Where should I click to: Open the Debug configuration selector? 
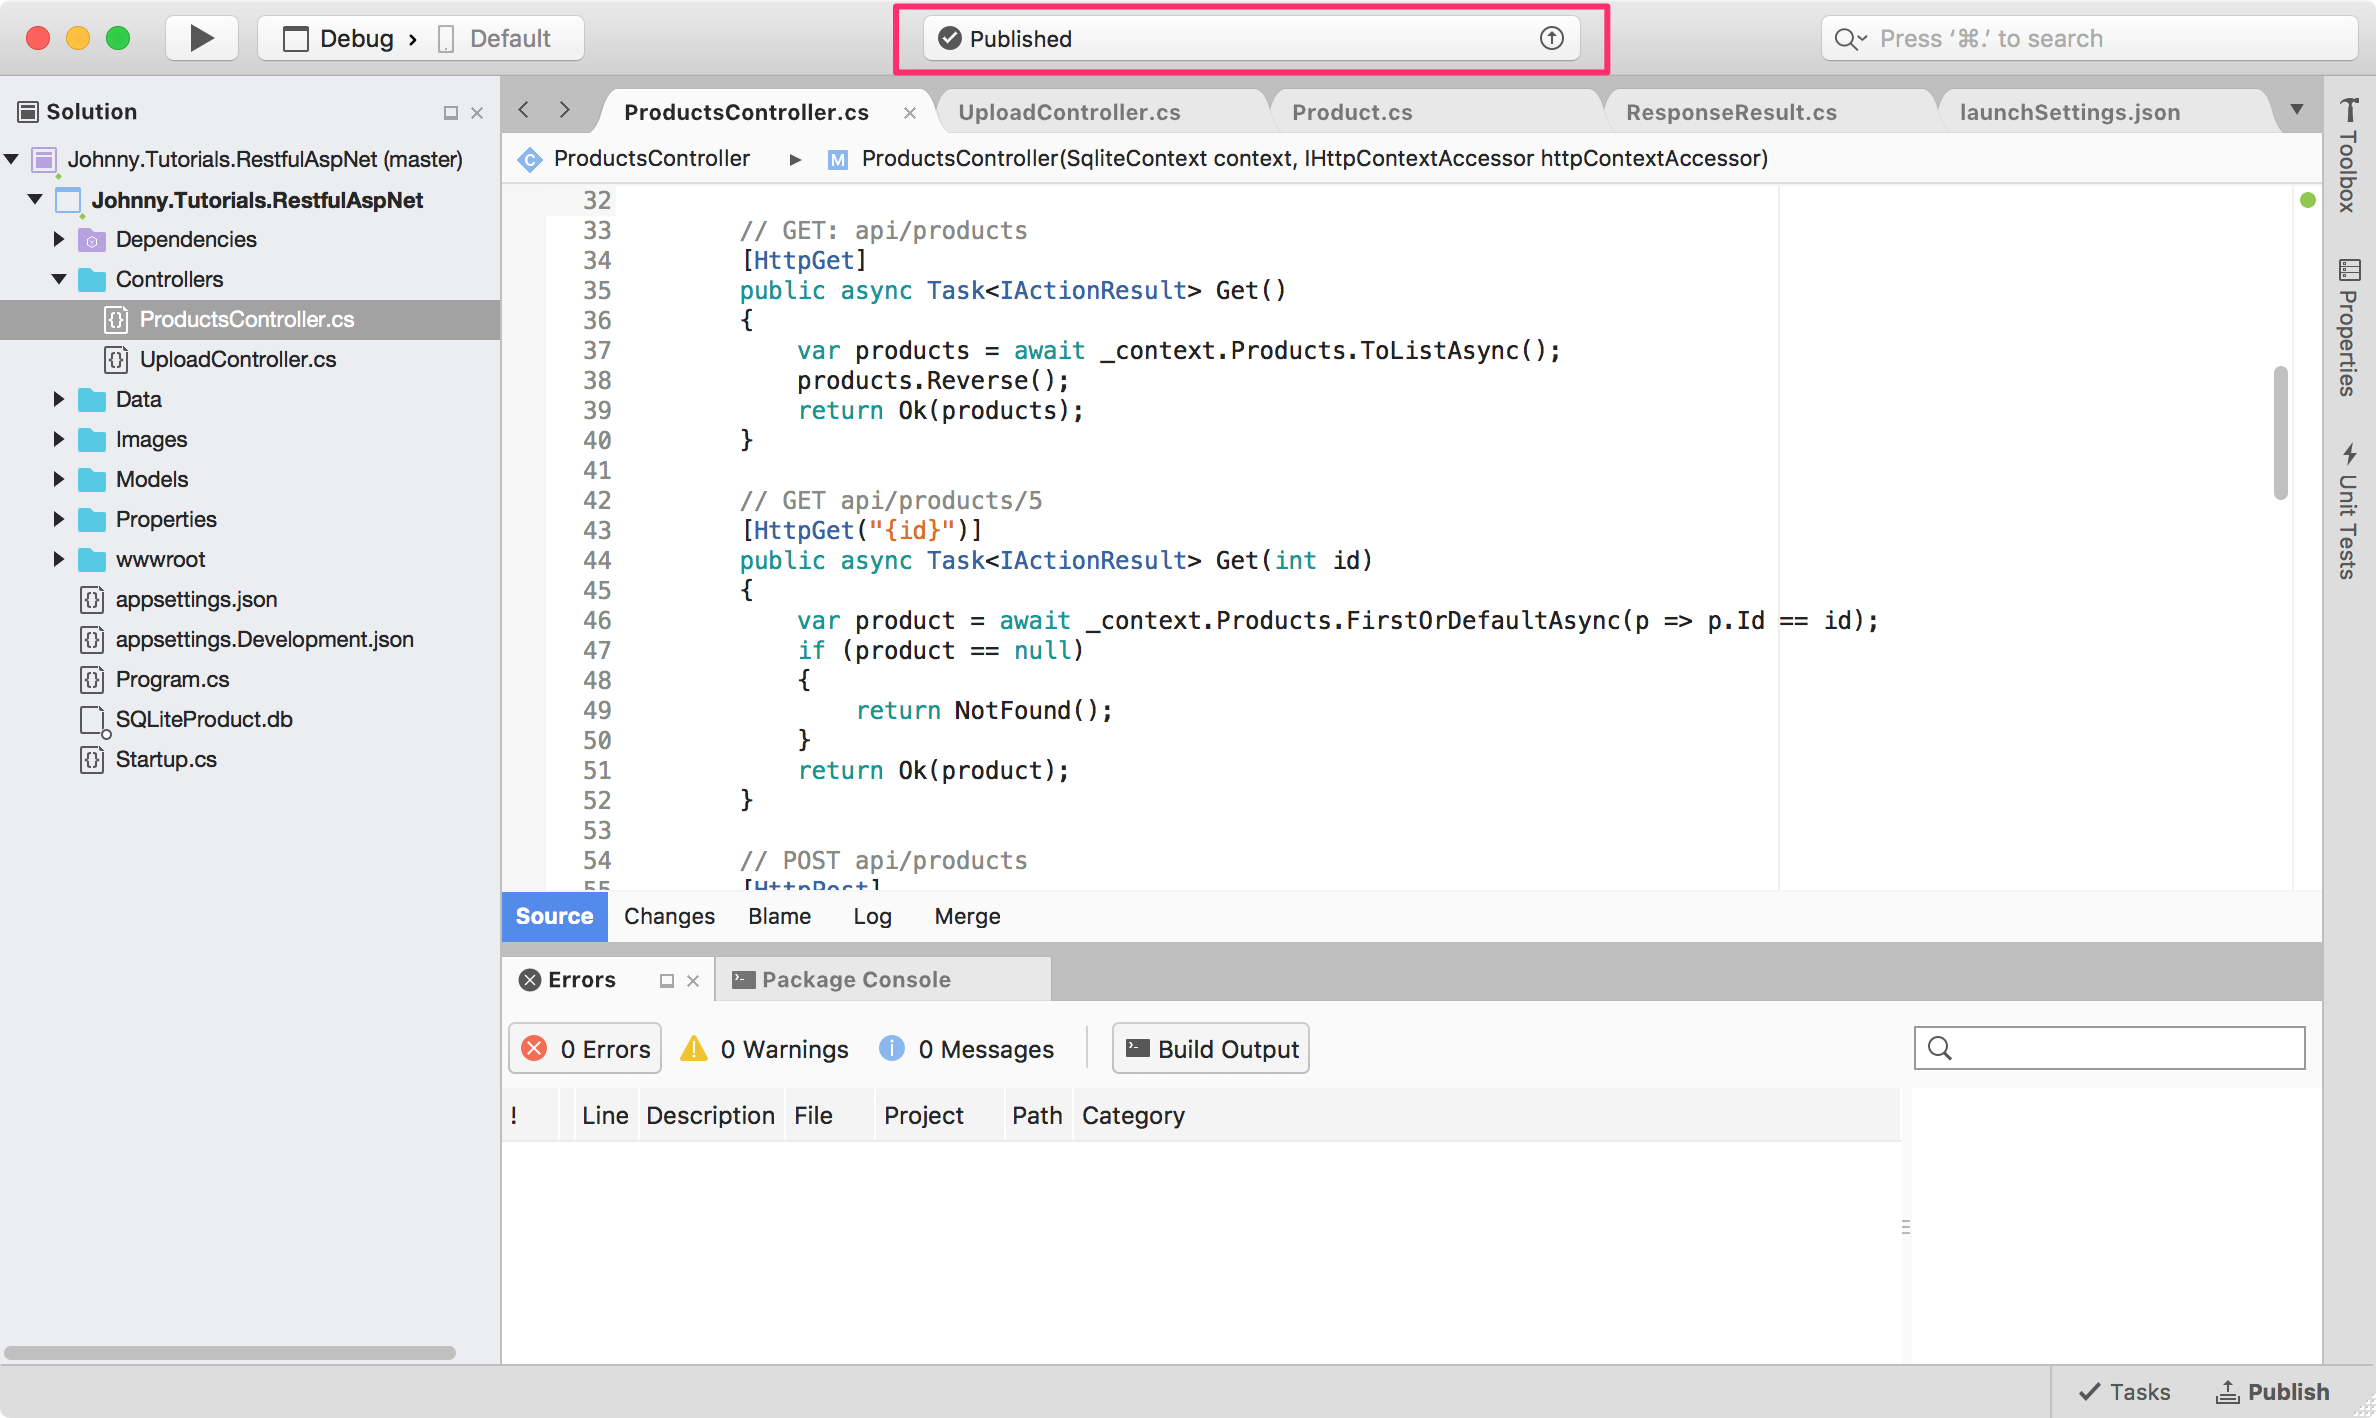pos(339,38)
